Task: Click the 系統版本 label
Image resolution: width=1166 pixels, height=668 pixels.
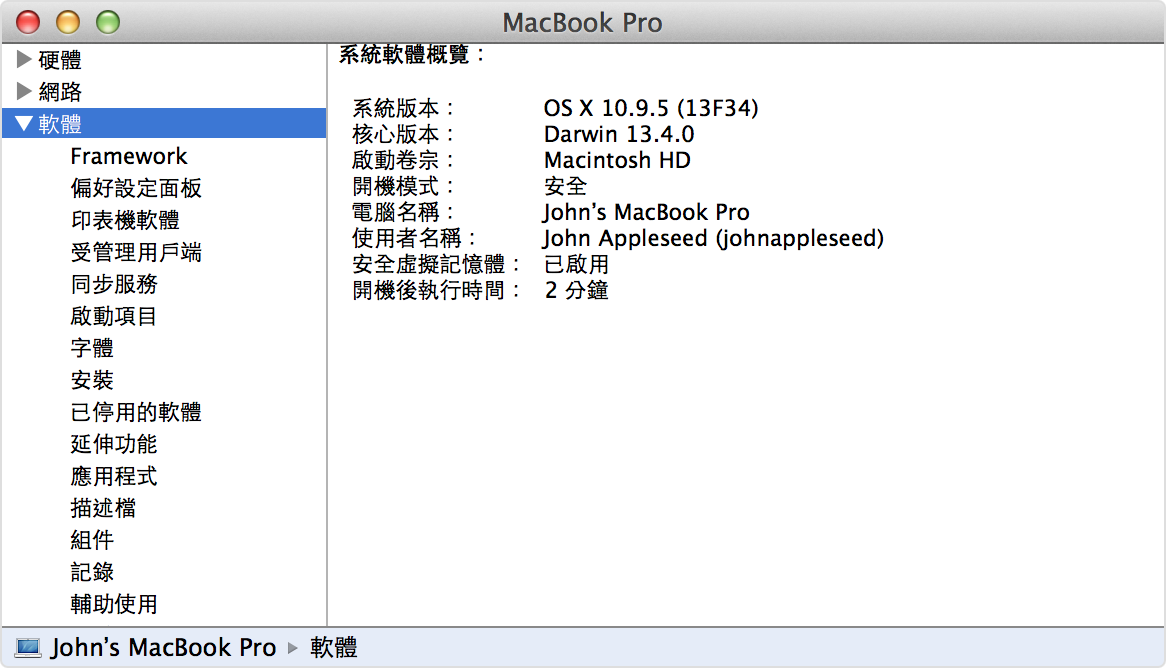Action: point(402,109)
